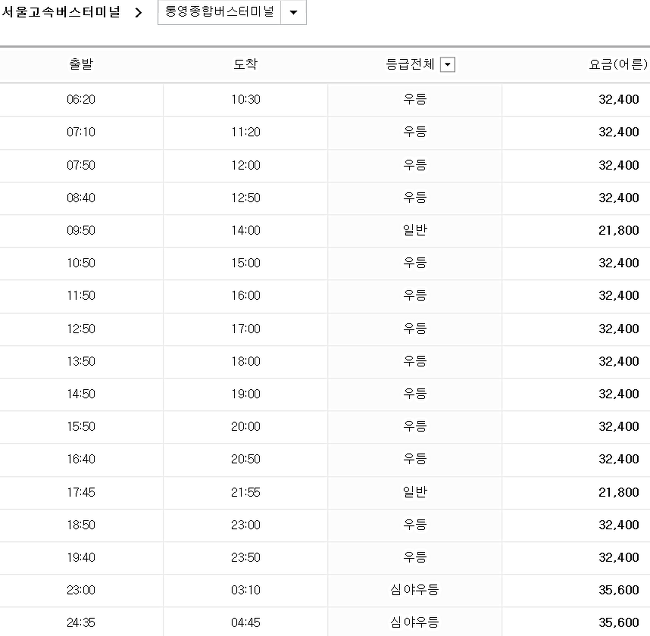Select the 23:00 departure time
The image size is (650, 636).
click(x=81, y=590)
